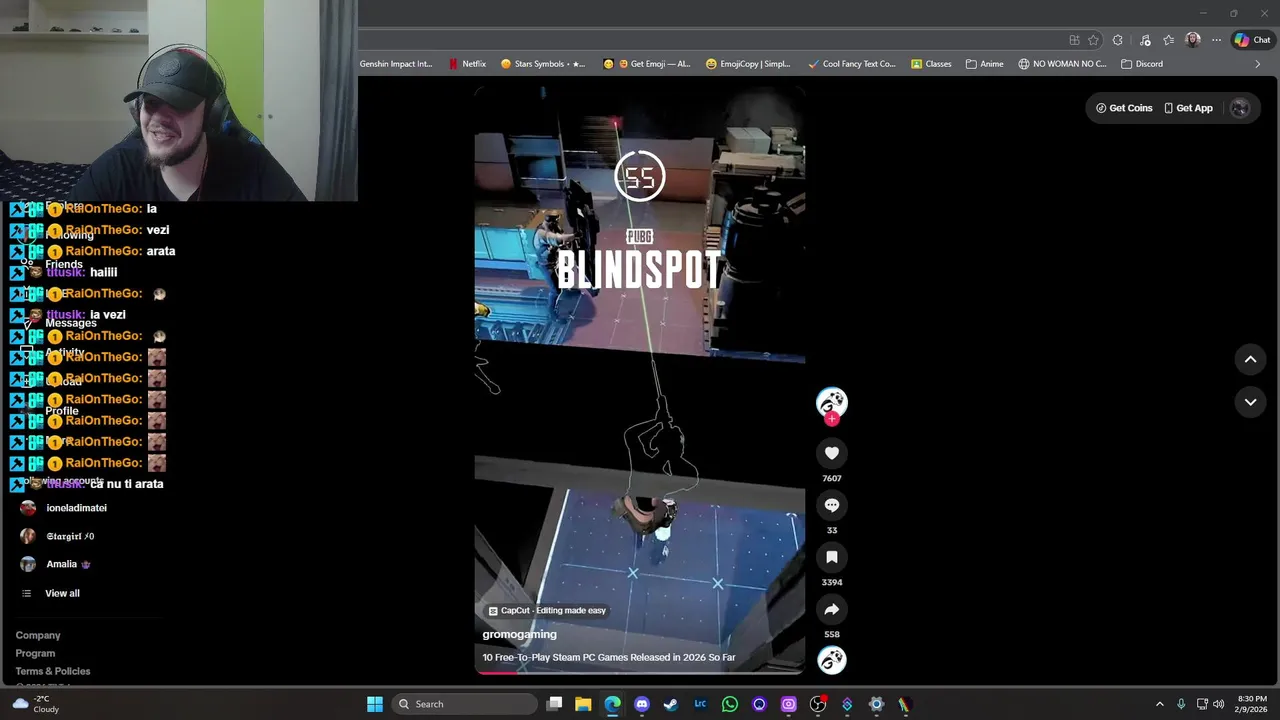Open Edge extensions puzzle icon
This screenshot has height=720, width=1280.
click(x=1118, y=40)
